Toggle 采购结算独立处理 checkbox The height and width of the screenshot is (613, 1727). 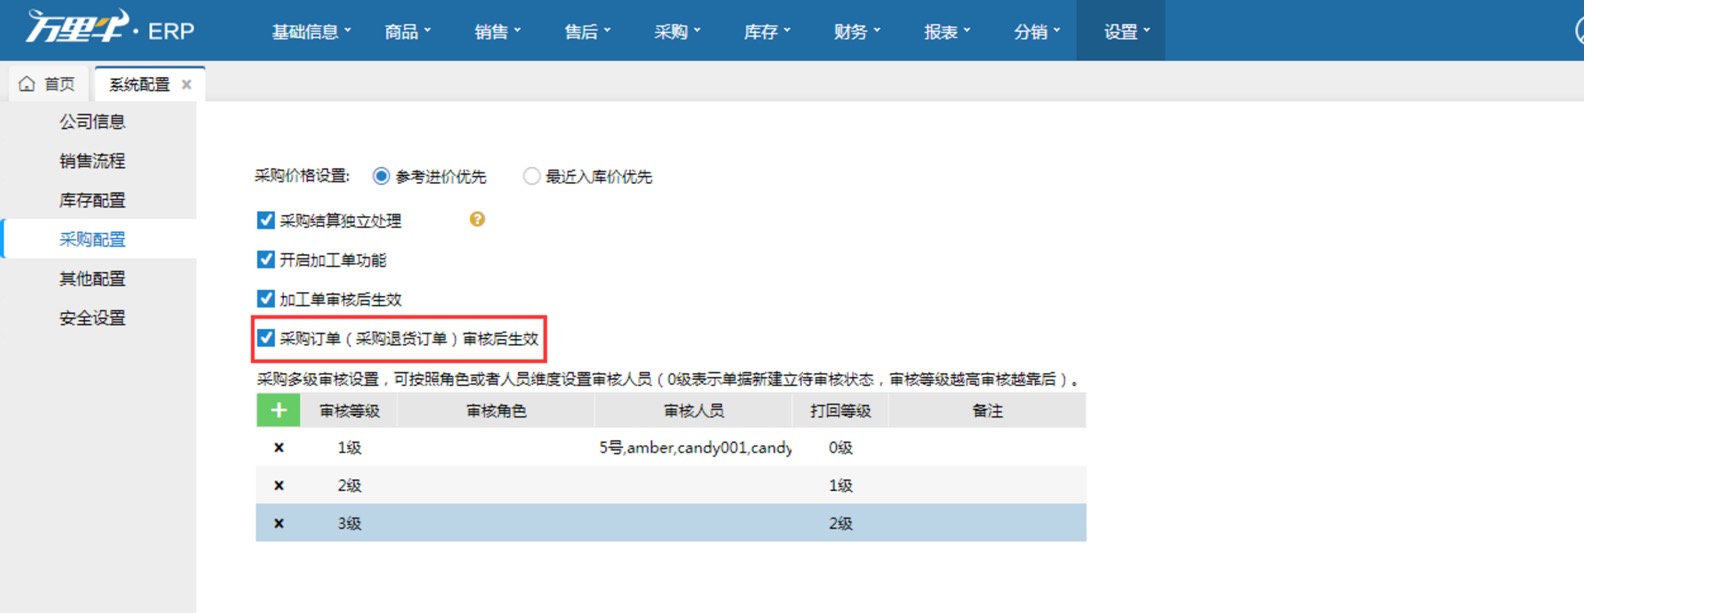pyautogui.click(x=266, y=220)
